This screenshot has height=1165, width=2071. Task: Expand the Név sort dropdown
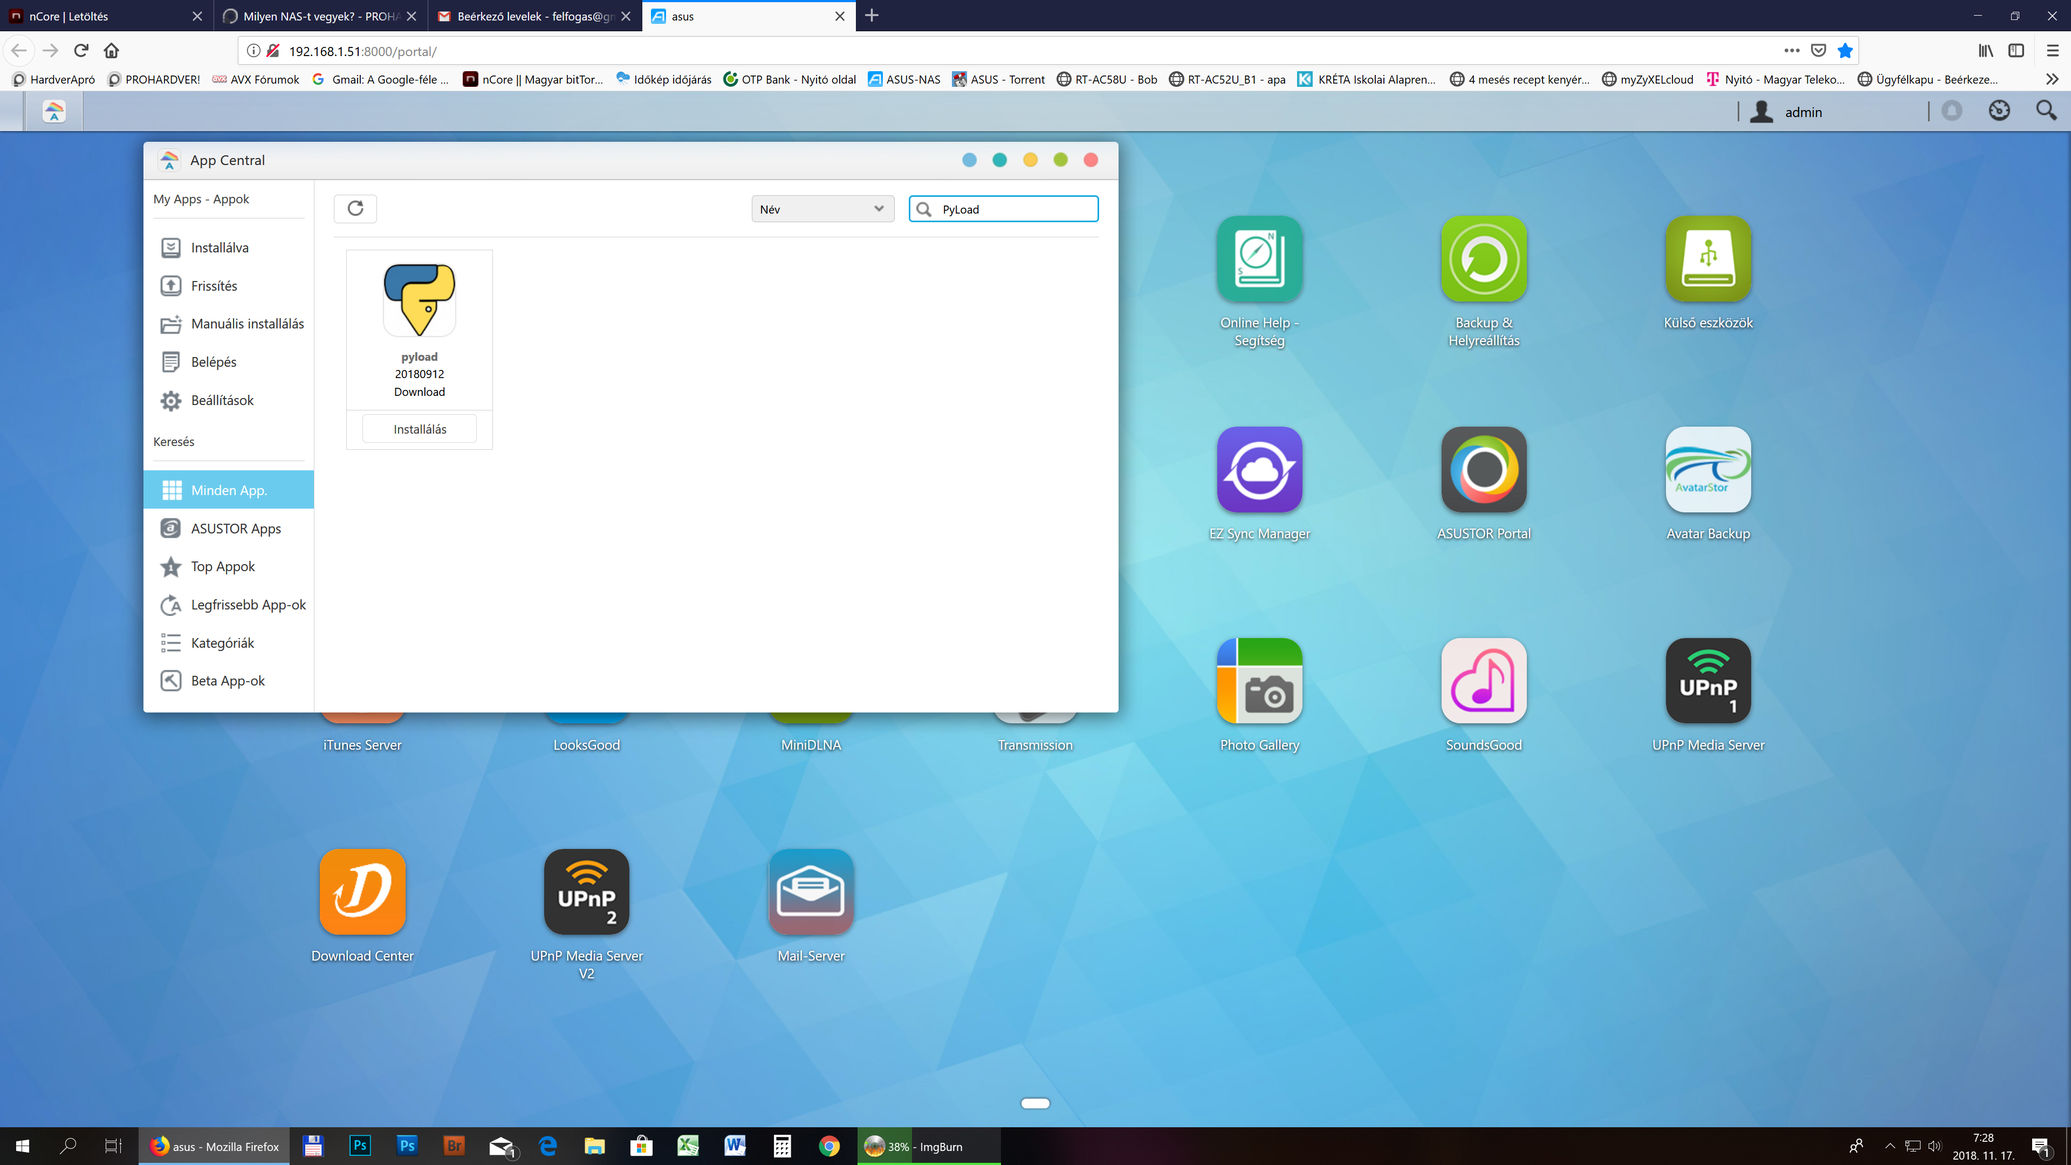[x=821, y=208]
